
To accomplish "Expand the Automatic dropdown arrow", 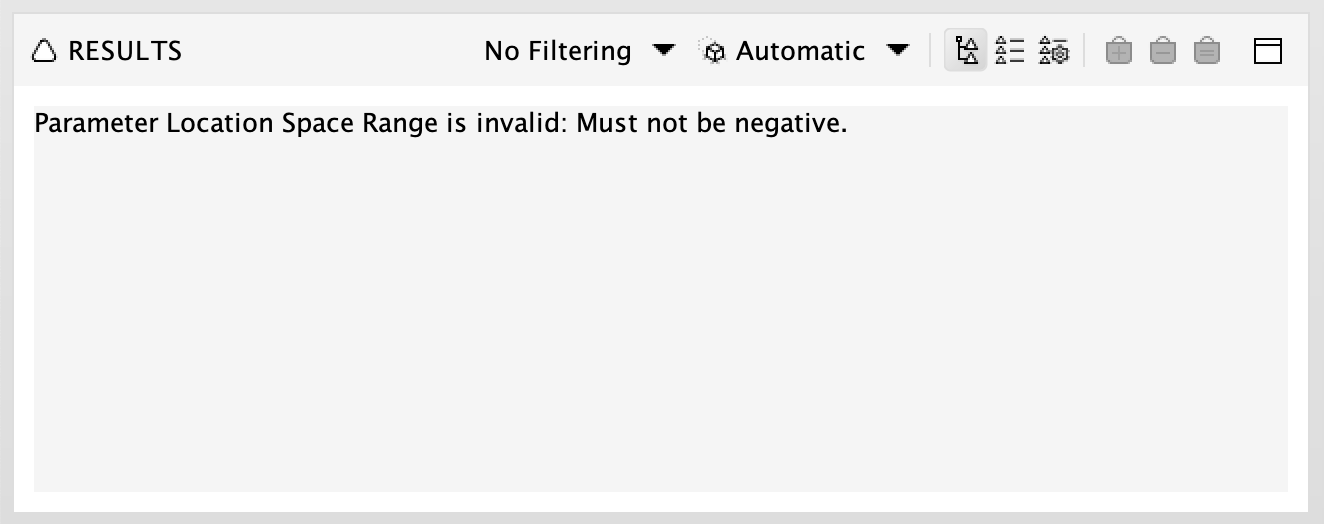I will (x=898, y=50).
